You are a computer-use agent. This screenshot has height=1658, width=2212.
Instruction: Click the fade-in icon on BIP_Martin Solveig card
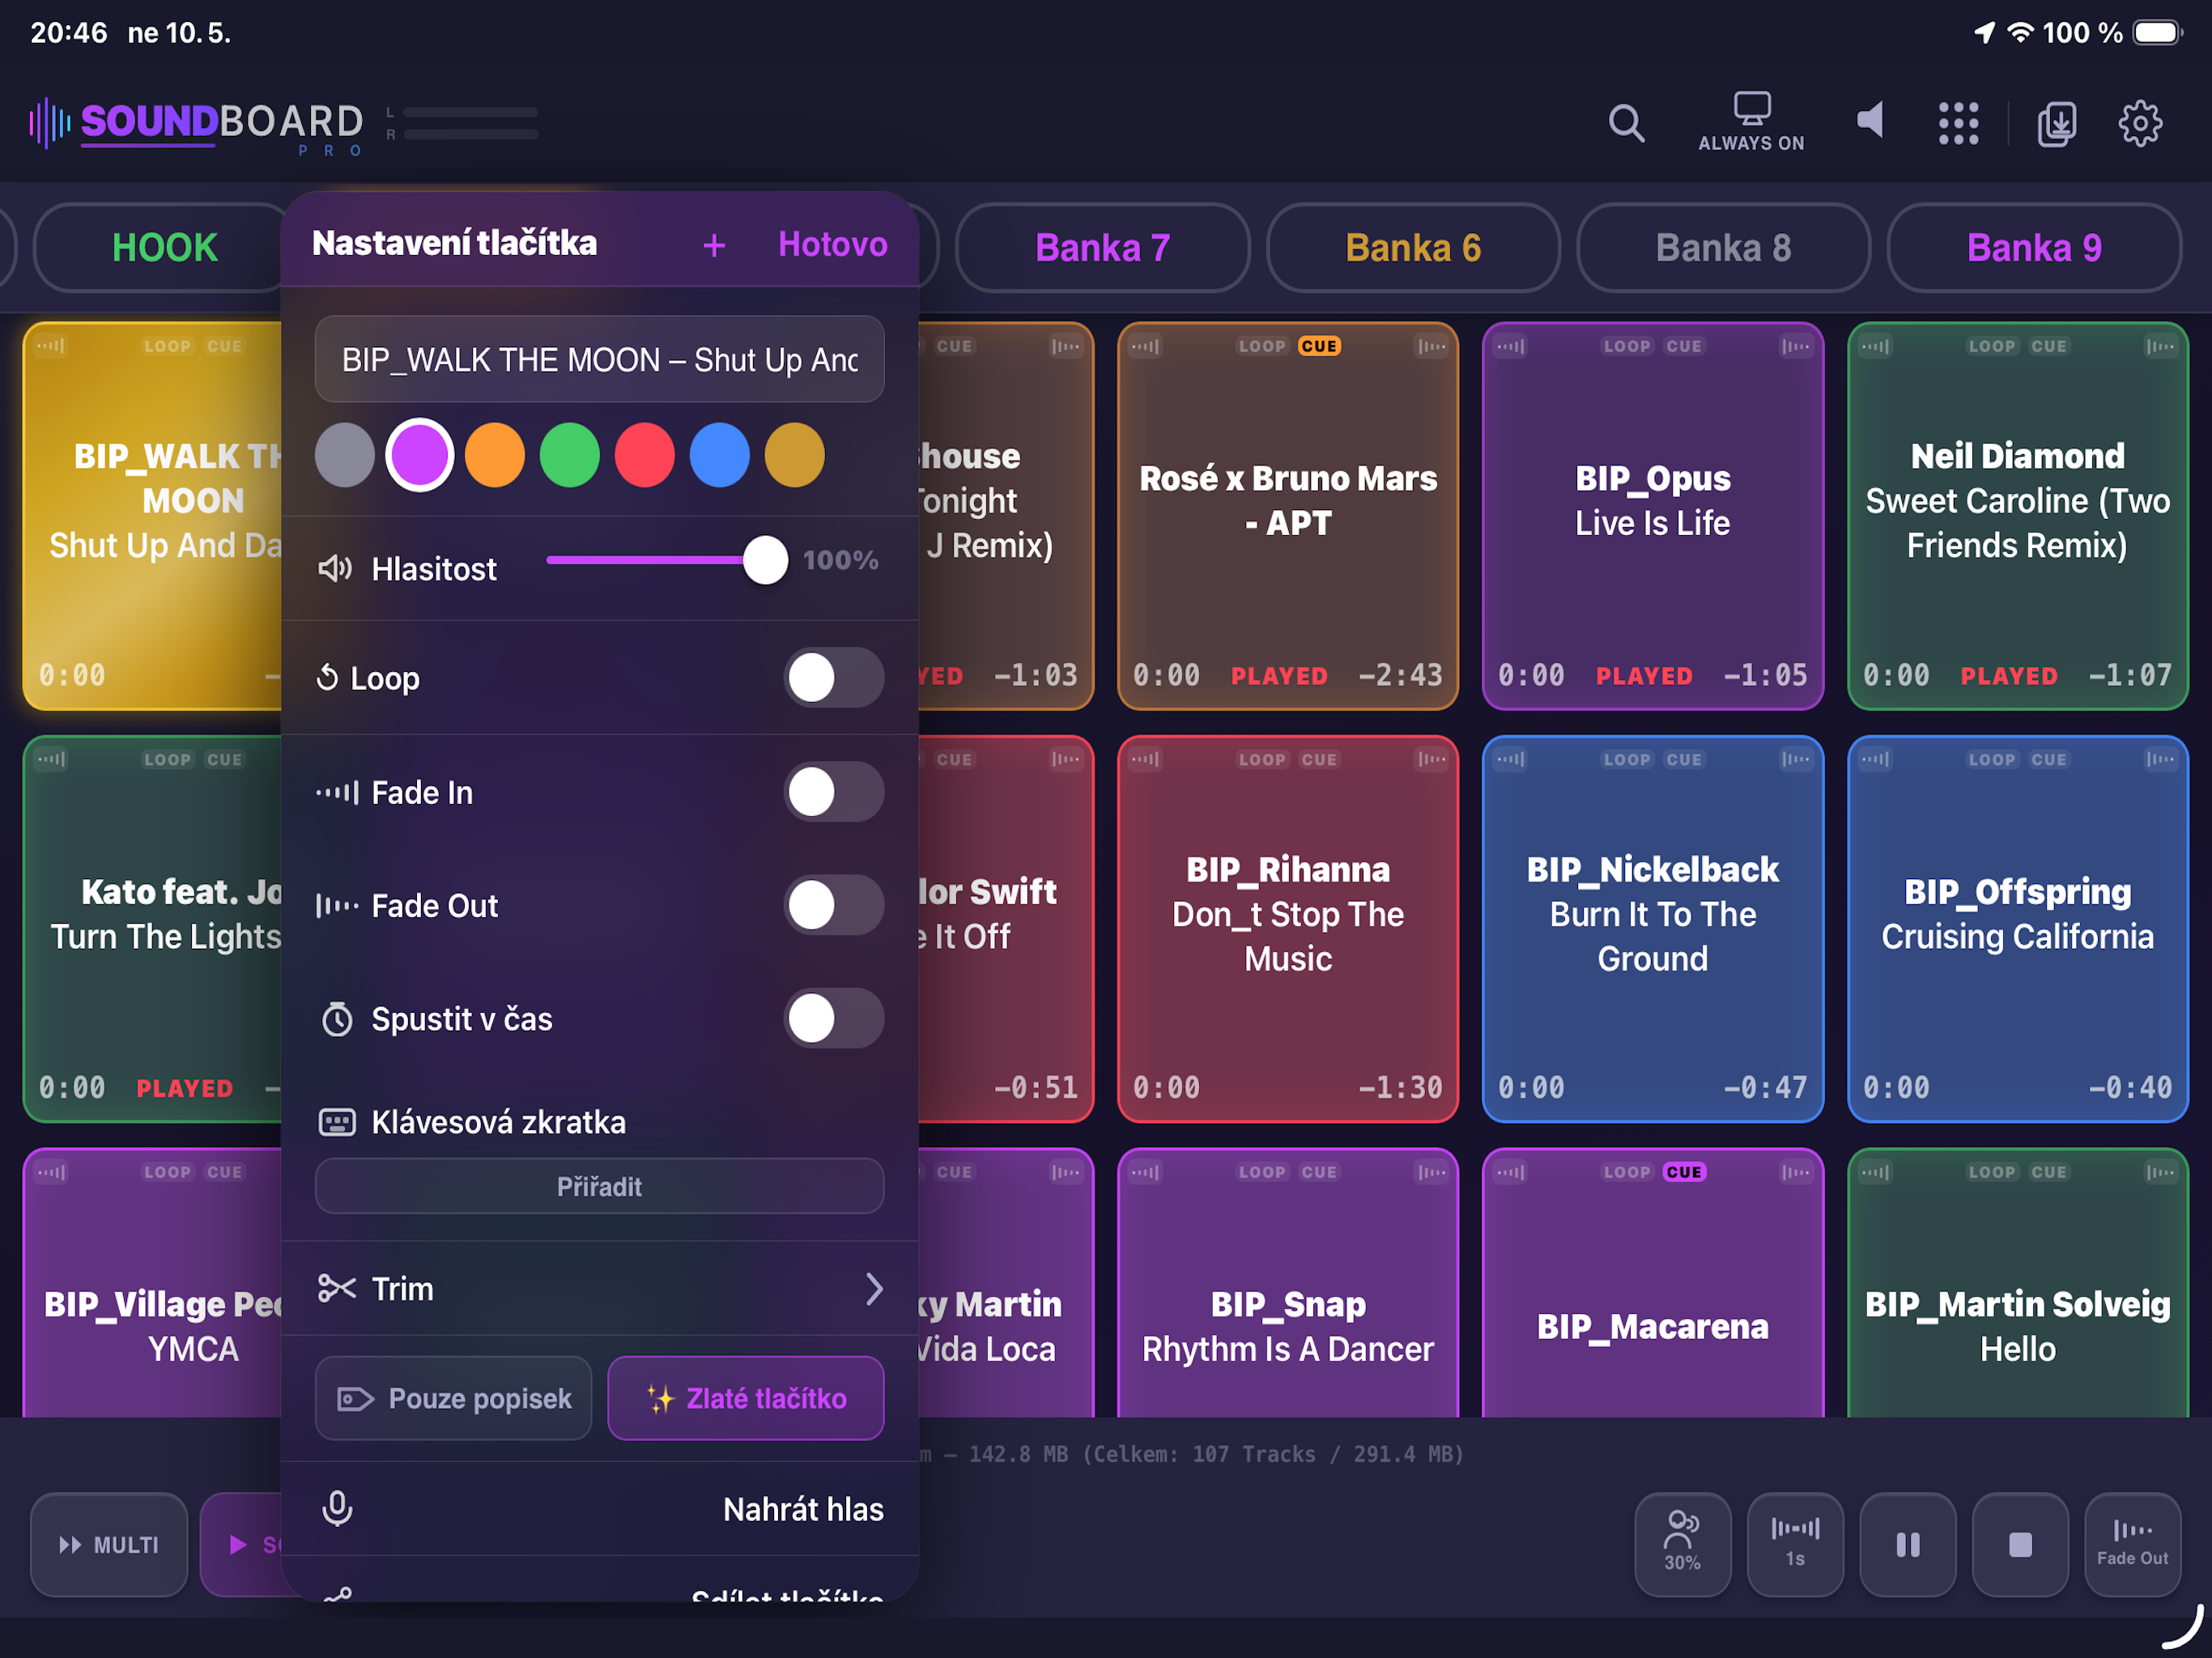tap(1874, 1172)
